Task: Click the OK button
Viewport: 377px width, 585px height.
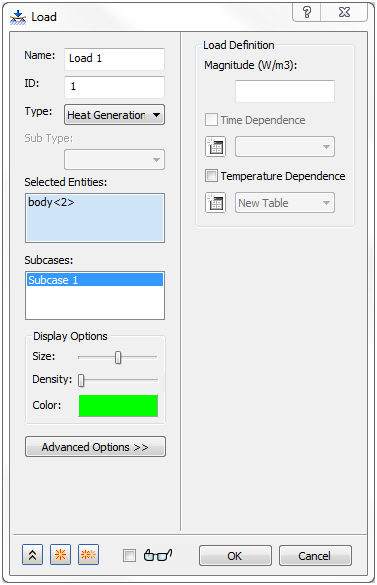Action: [x=235, y=556]
